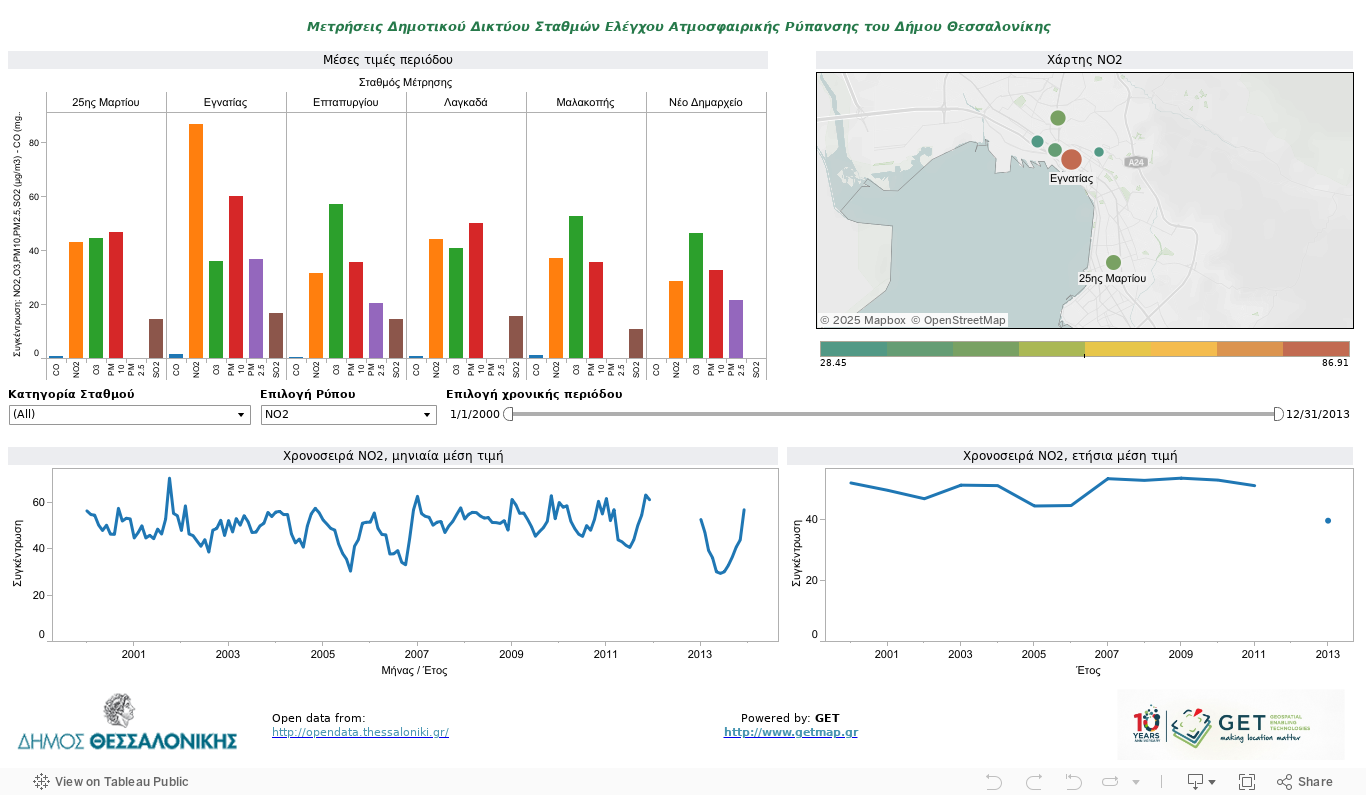
Task: Click the teal start of NO2 color legend
Action: (853, 348)
